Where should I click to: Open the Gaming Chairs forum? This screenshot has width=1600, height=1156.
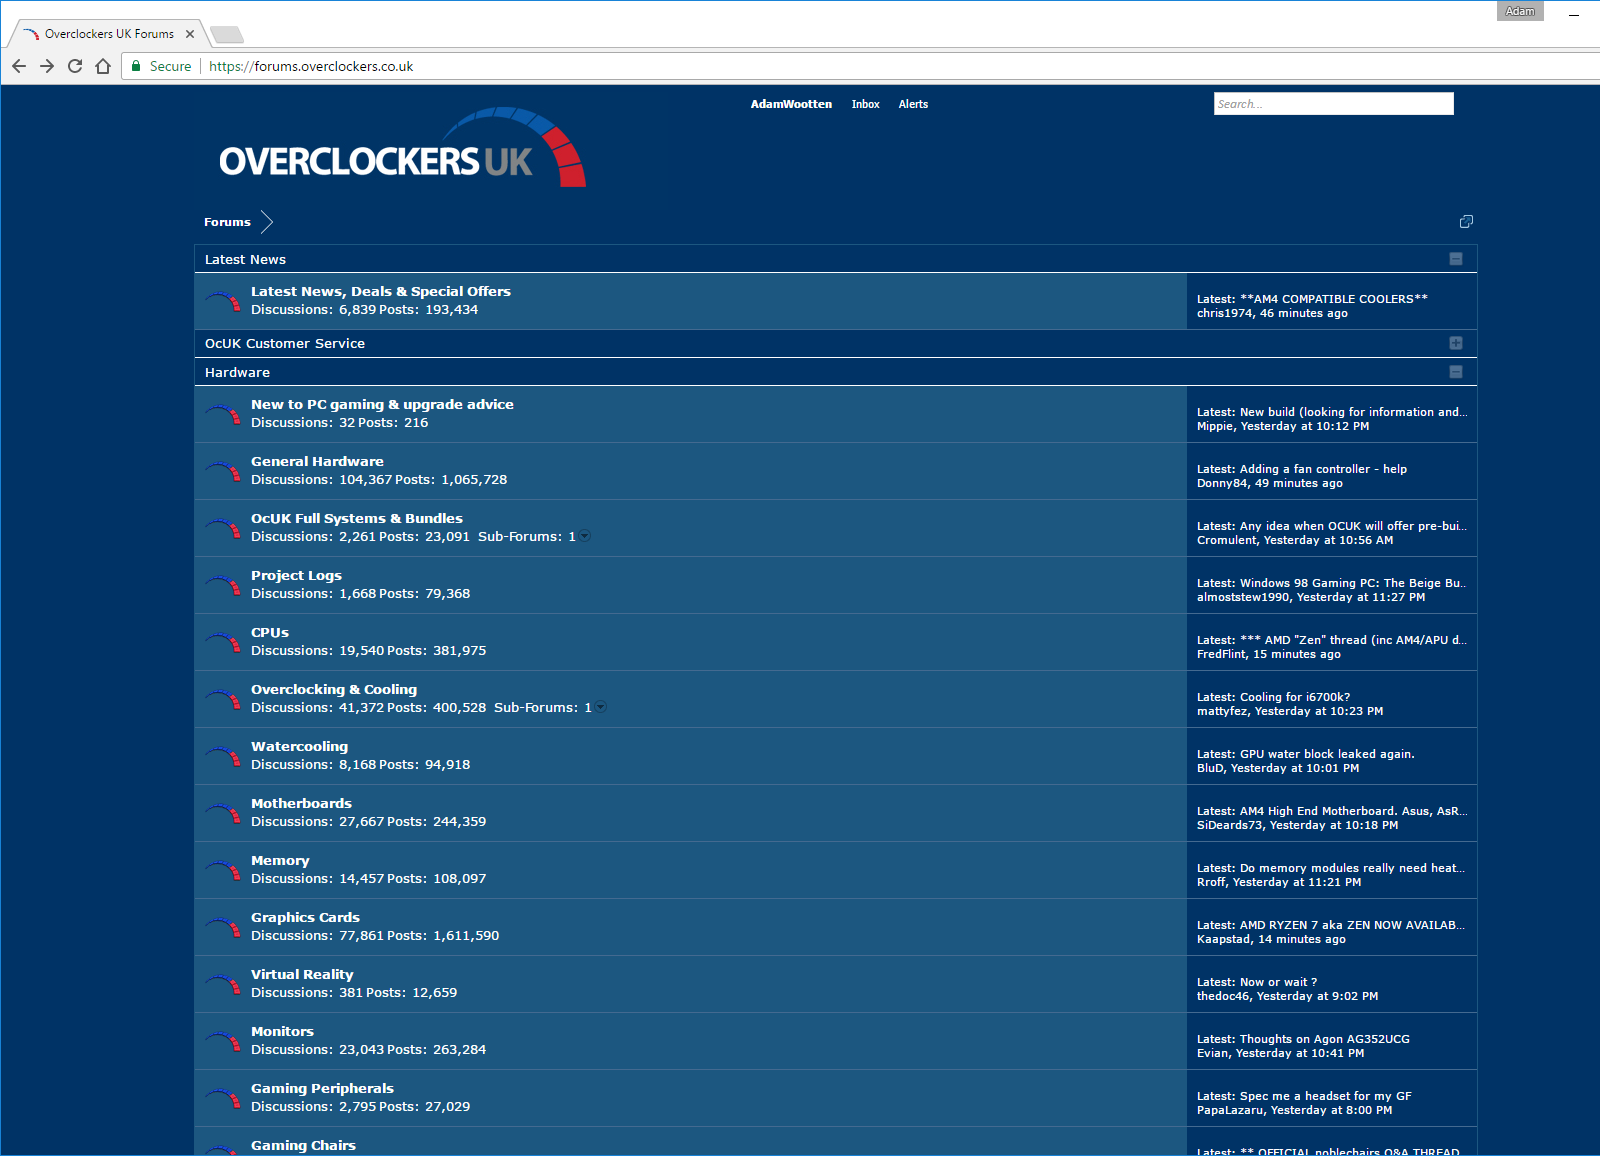point(303,1145)
